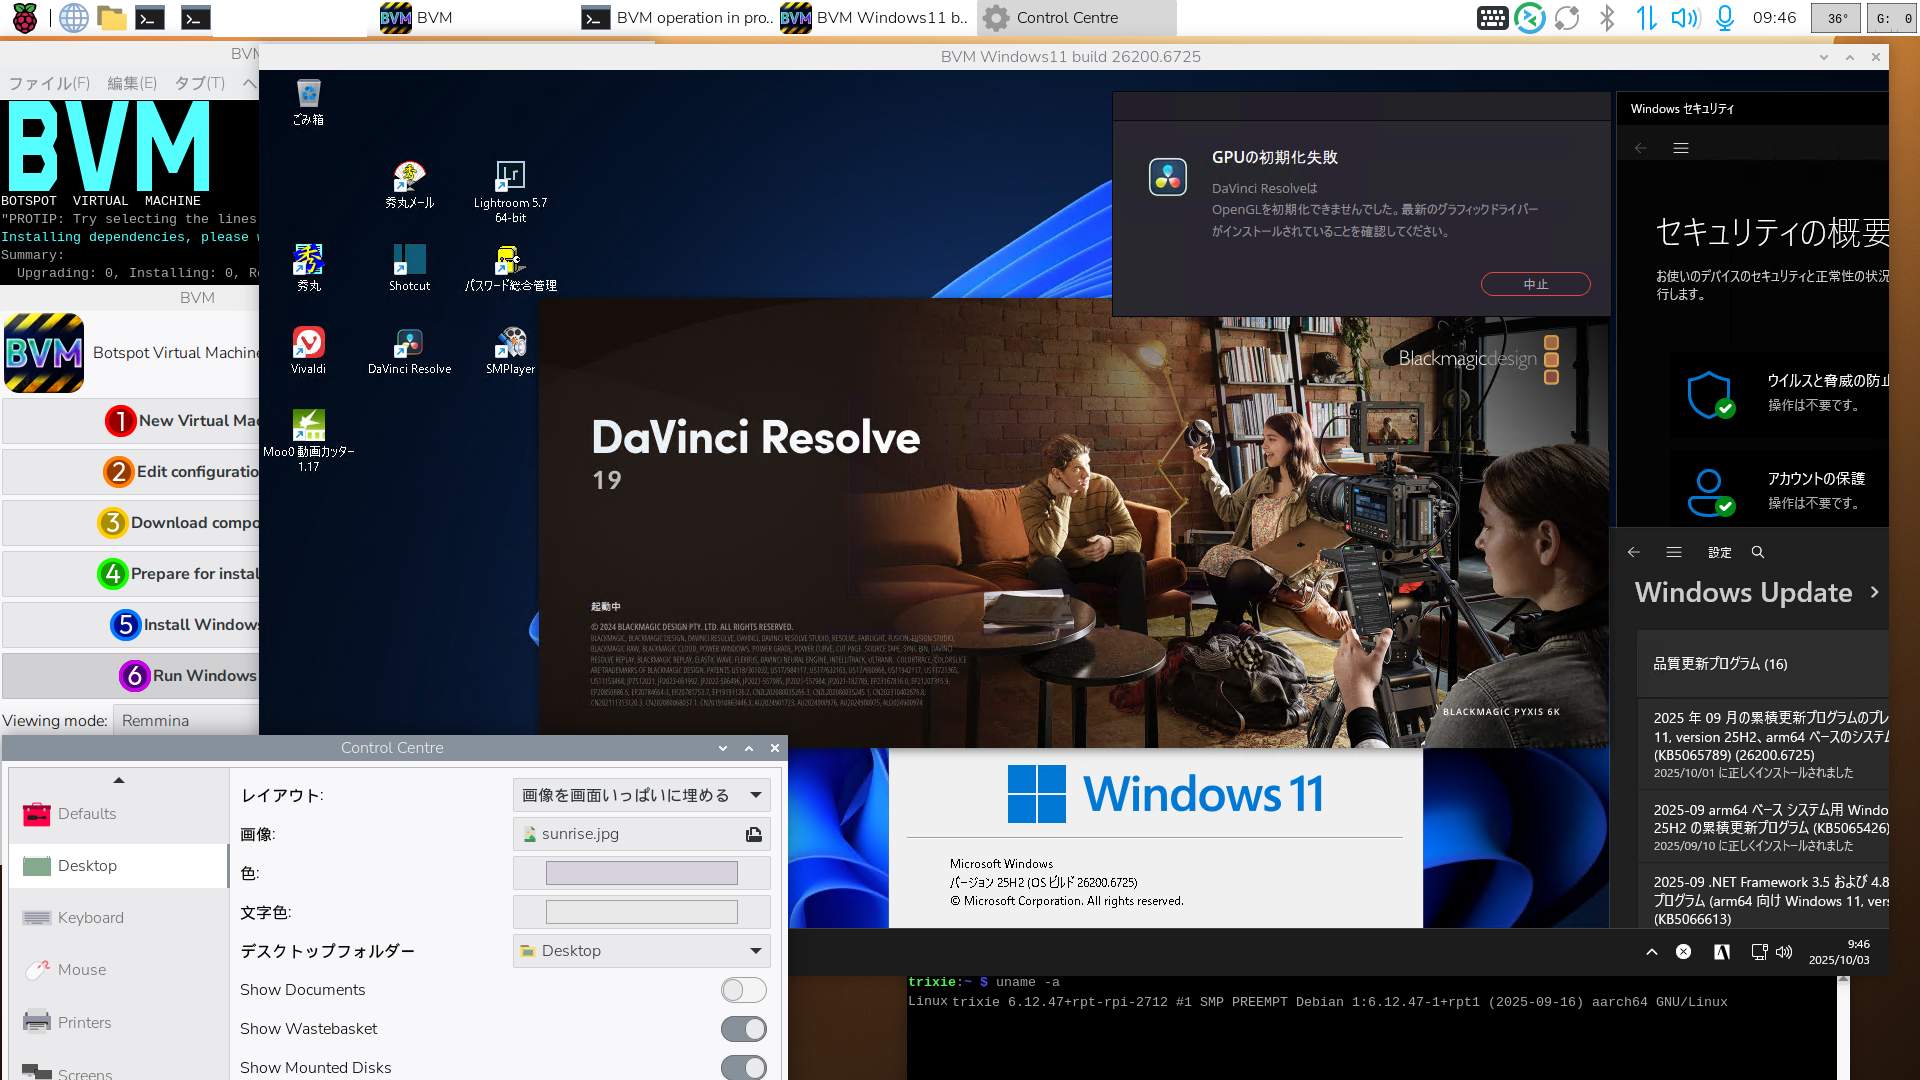This screenshot has height=1080, width=1920.
Task: Open the SMPlayer desktop shortcut
Action: pyautogui.click(x=510, y=346)
